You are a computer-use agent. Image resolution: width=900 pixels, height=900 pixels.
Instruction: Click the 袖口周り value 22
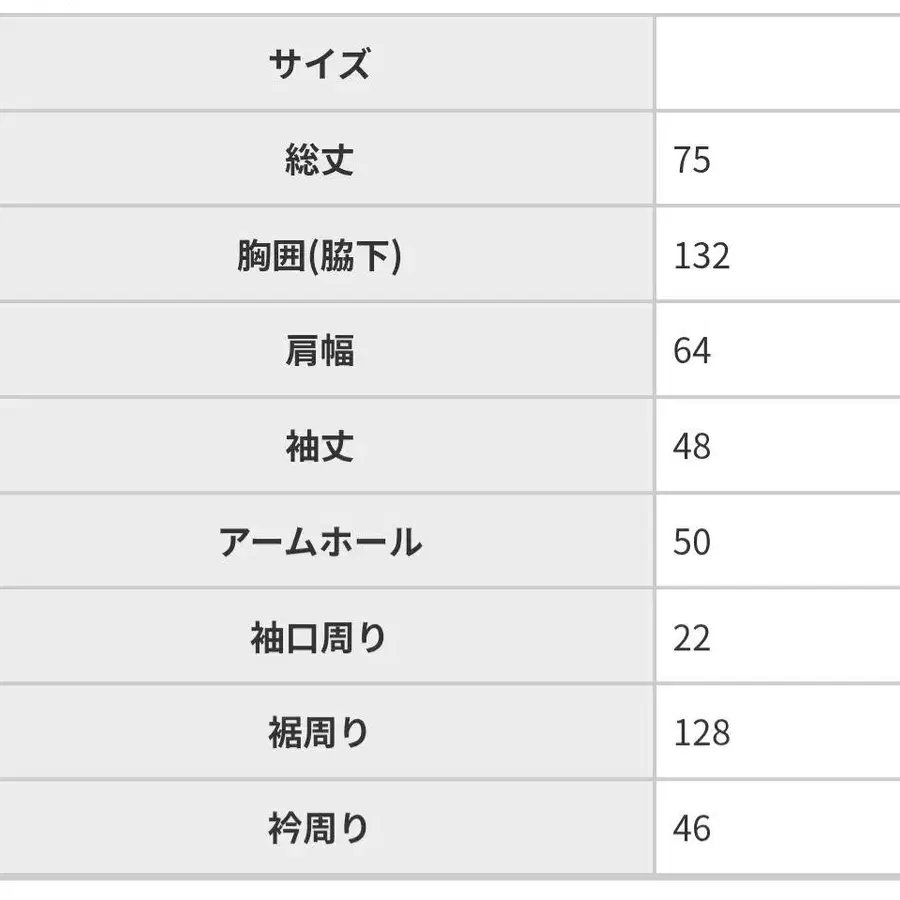(x=692, y=637)
